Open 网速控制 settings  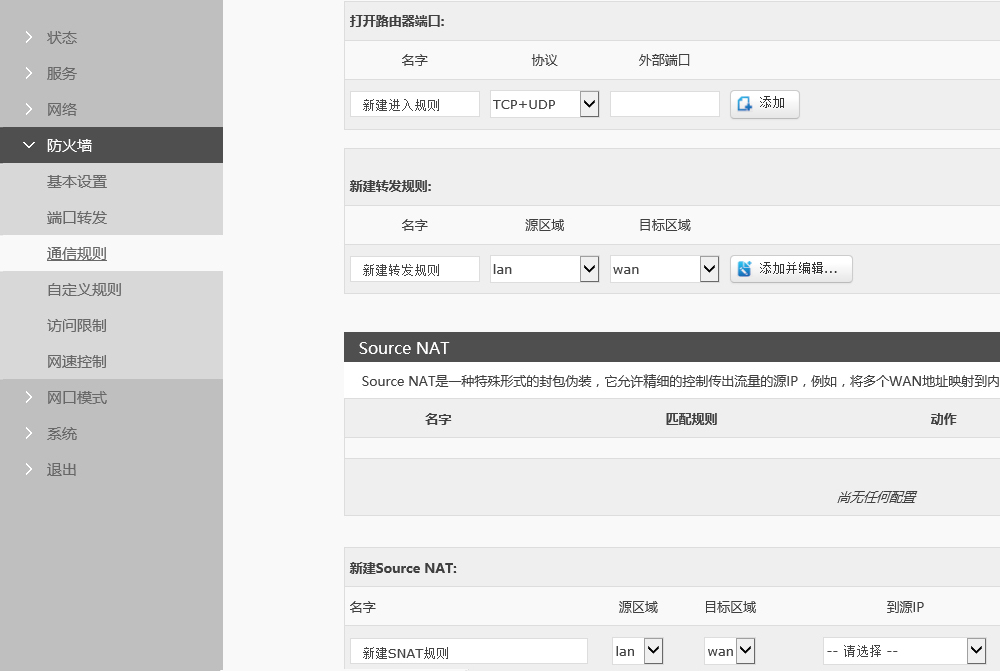click(77, 361)
